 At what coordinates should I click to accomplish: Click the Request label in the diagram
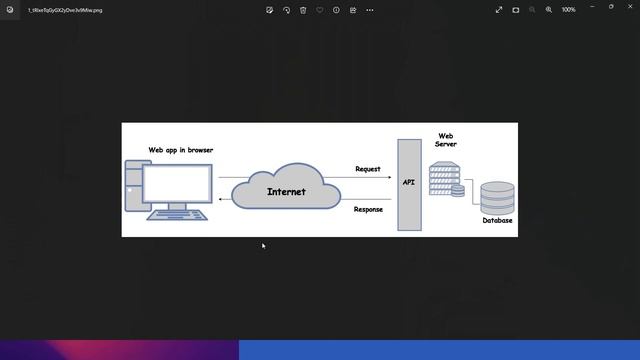(368, 169)
